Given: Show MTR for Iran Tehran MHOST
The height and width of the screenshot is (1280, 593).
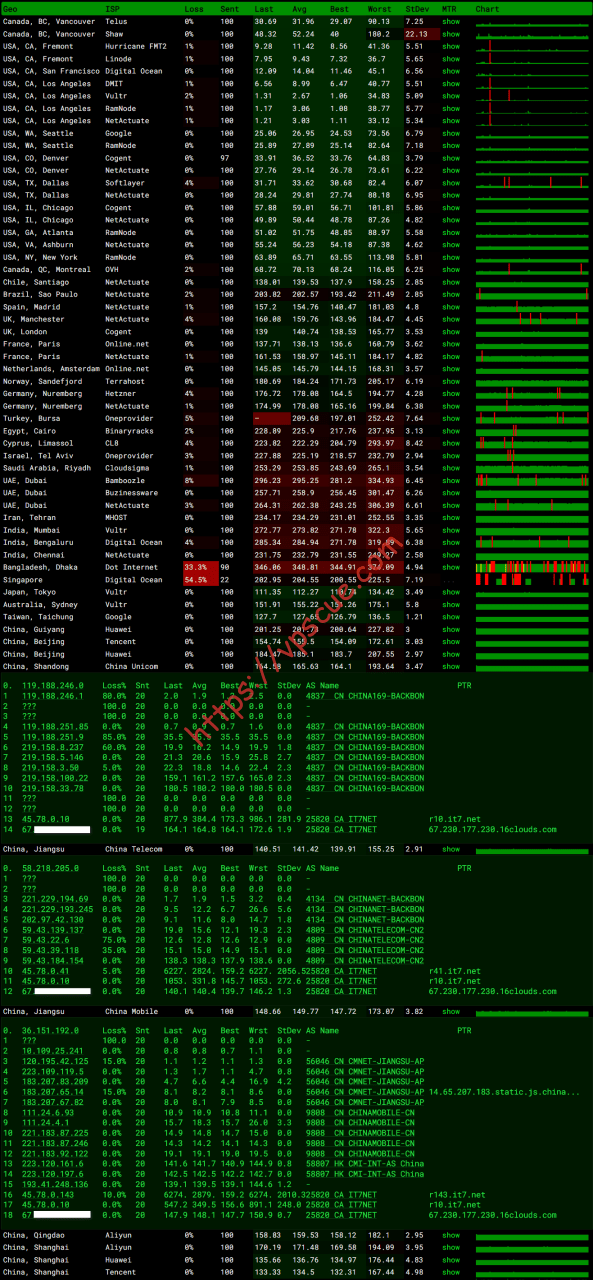Looking at the screenshot, I should tap(451, 518).
